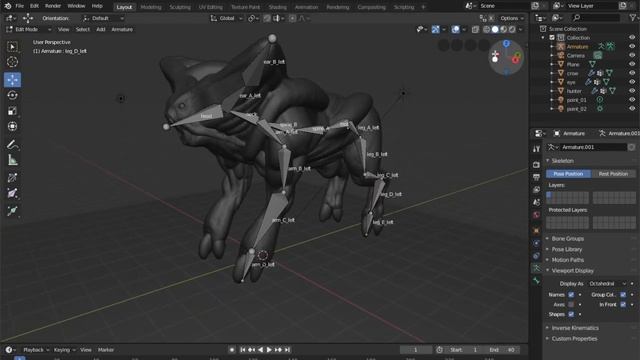This screenshot has width=640, height=360.
Task: Hide Camera object in outliner
Action: [632, 56]
